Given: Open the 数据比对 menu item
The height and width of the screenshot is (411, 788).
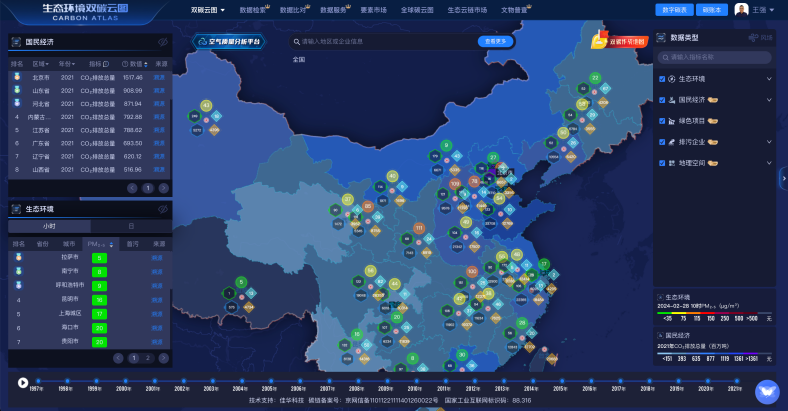Looking at the screenshot, I should tap(294, 10).
